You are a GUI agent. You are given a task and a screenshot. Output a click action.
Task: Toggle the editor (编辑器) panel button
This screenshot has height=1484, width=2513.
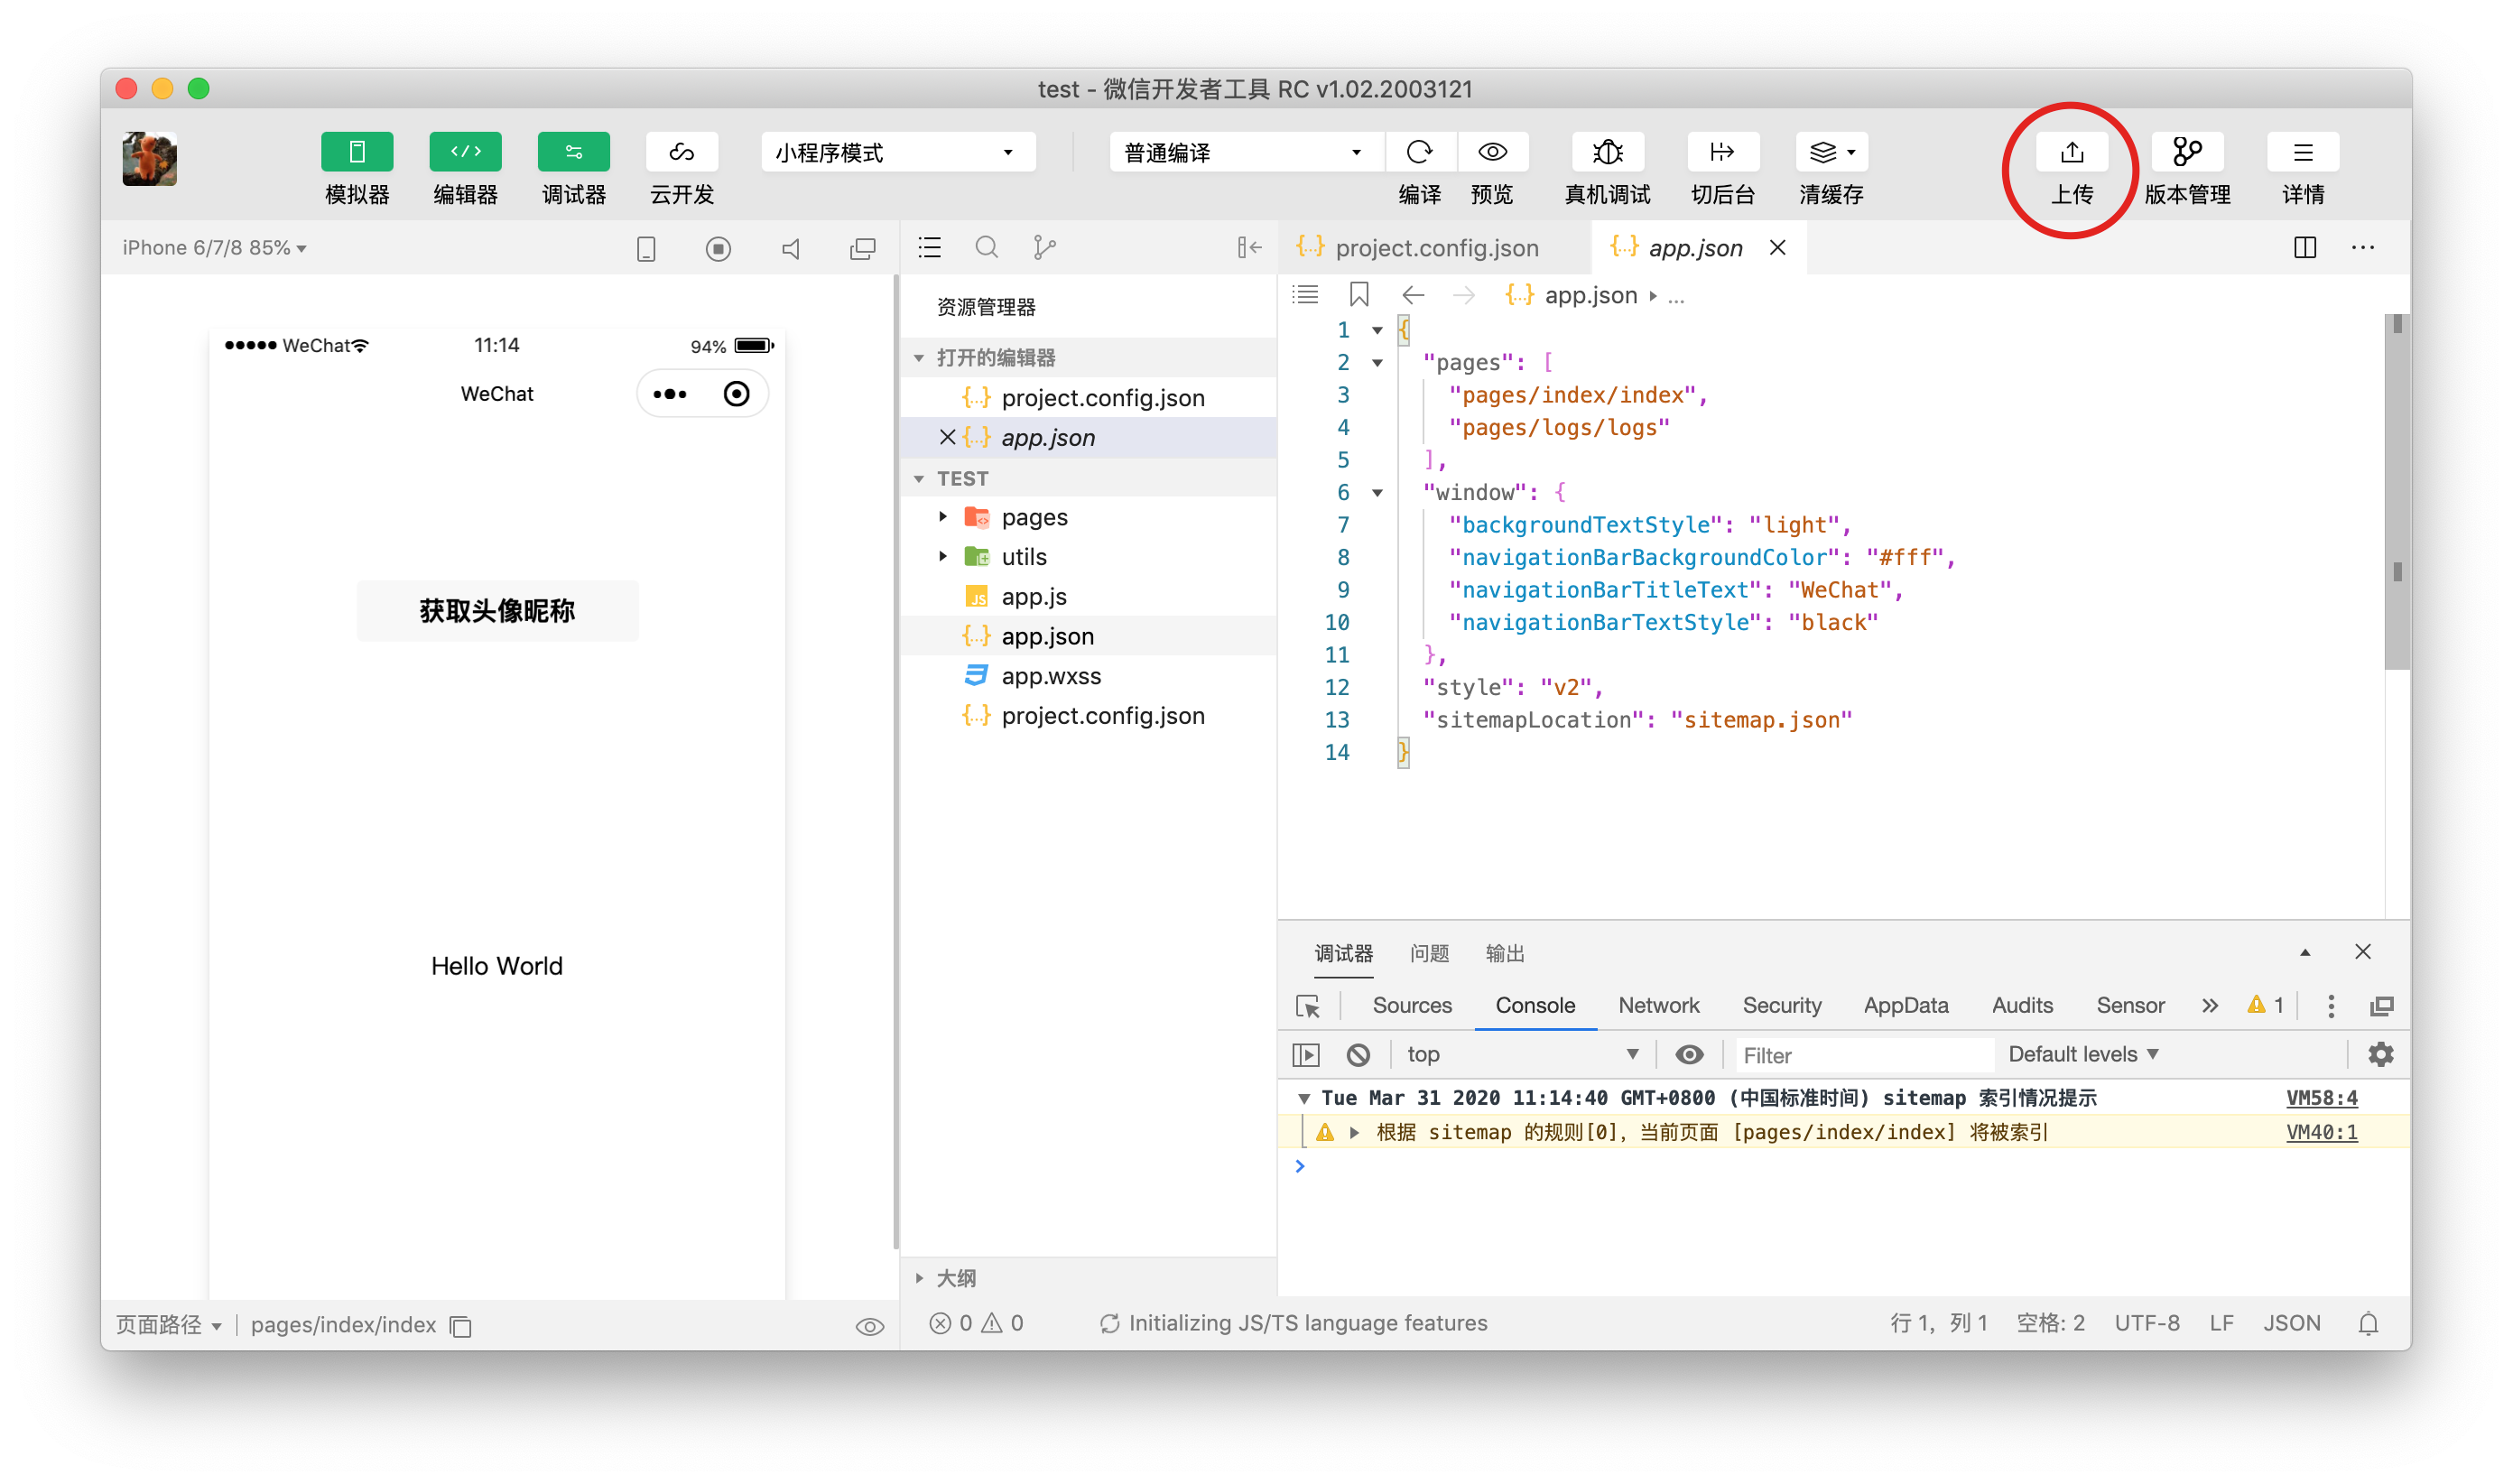[x=465, y=152]
